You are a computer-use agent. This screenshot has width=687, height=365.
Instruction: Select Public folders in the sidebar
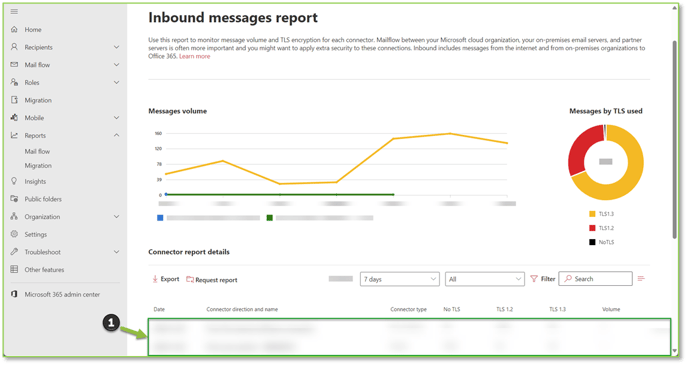click(43, 199)
